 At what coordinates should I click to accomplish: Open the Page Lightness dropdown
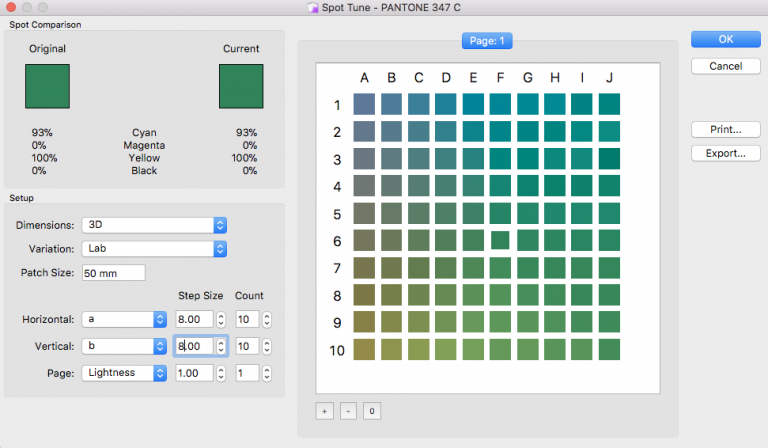coord(124,373)
